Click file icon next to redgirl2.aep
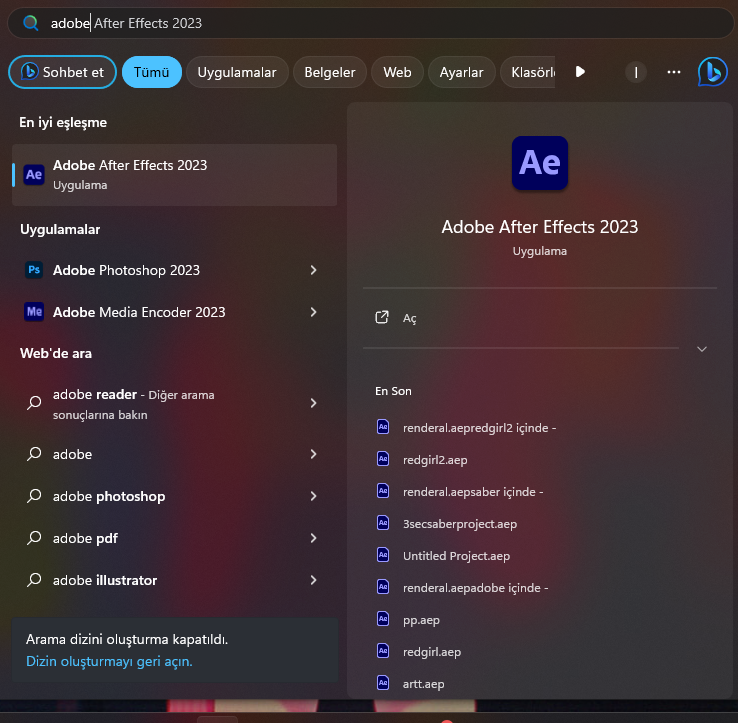Viewport: 738px width, 723px height. point(383,459)
